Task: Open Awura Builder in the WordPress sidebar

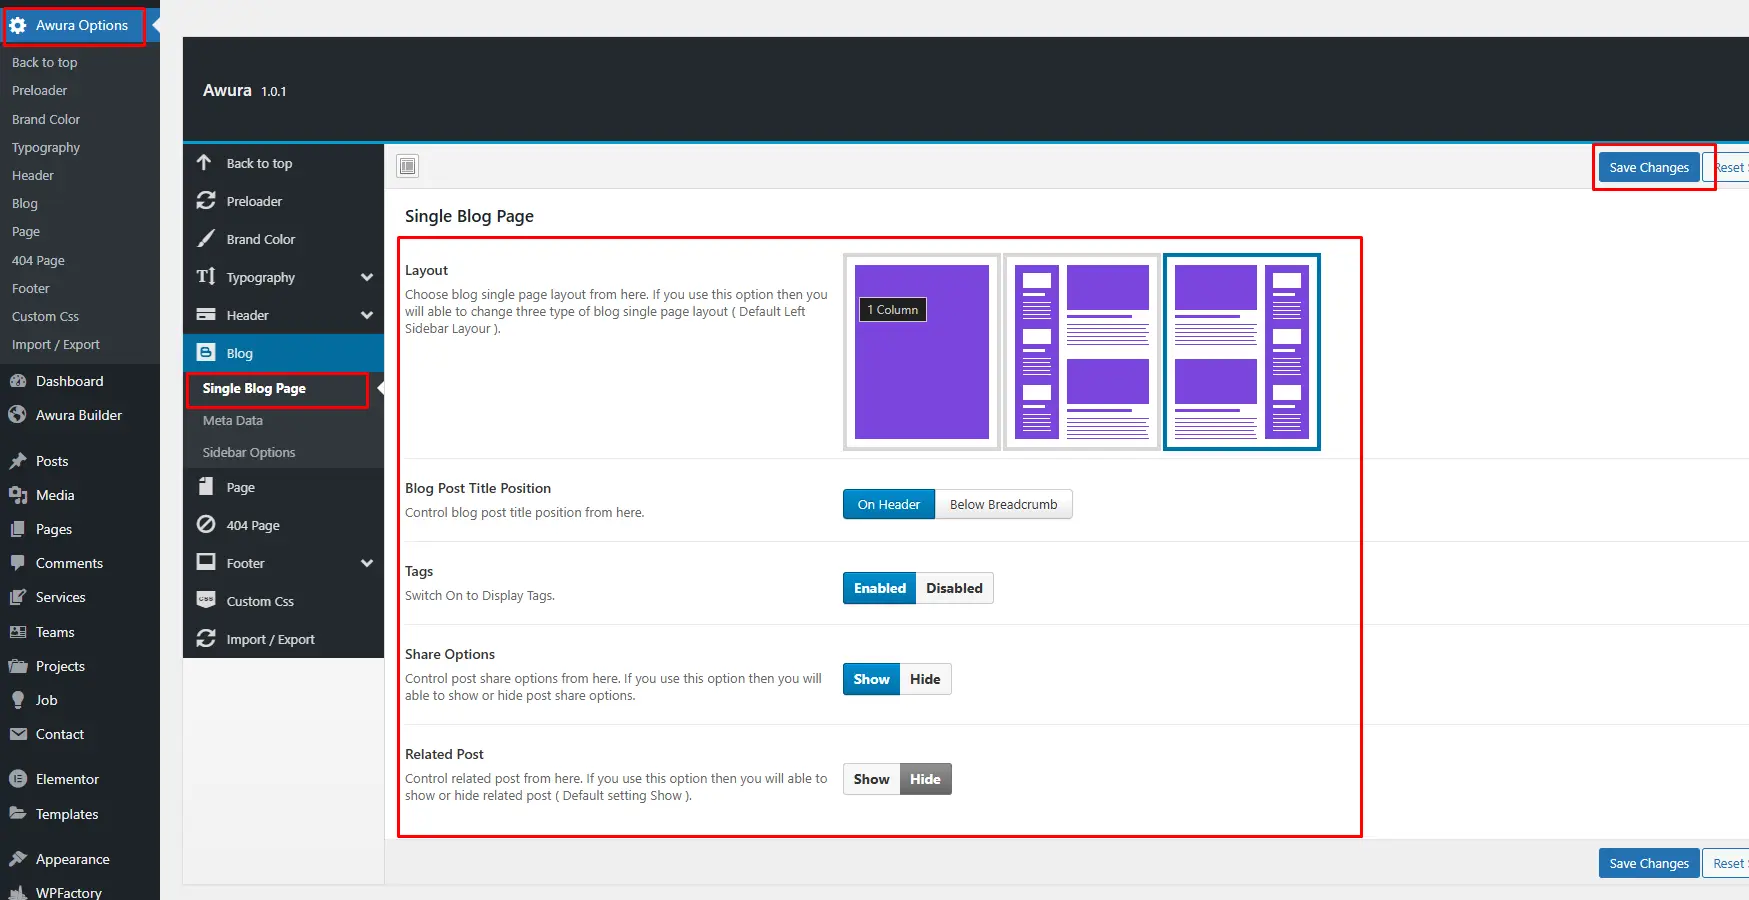Action: point(79,415)
